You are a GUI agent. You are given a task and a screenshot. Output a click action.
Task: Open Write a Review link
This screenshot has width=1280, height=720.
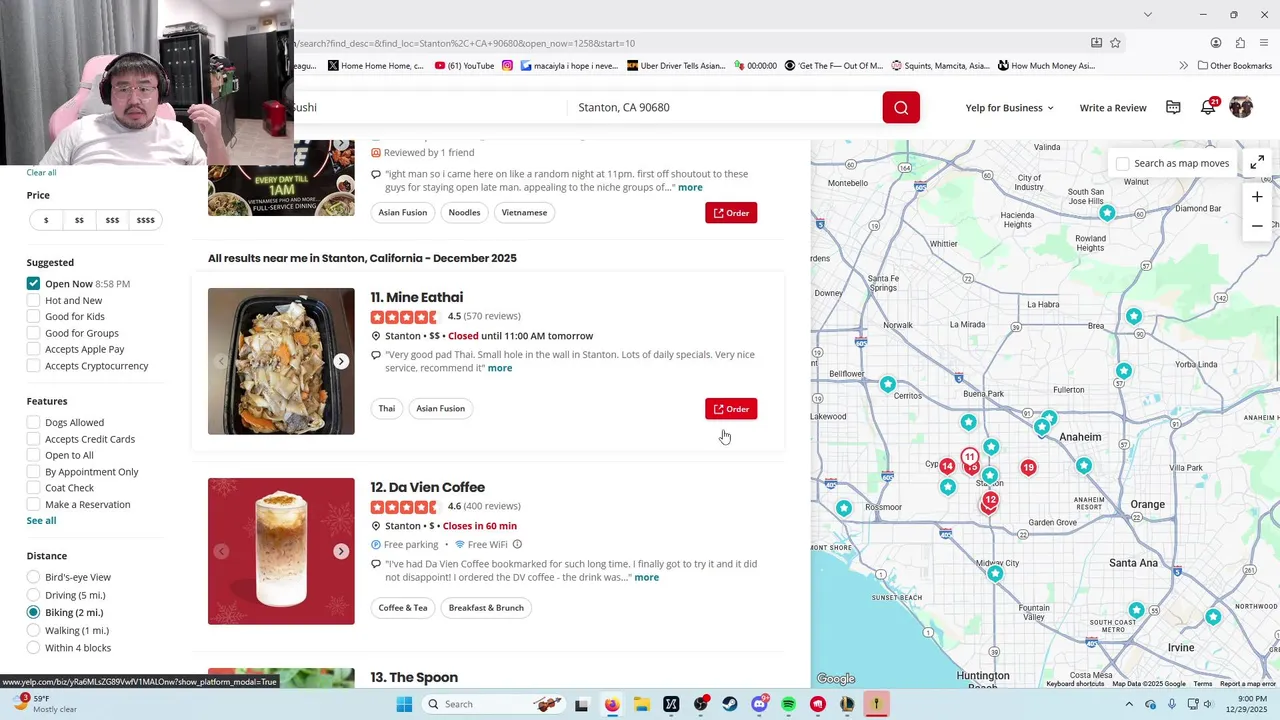(1113, 108)
